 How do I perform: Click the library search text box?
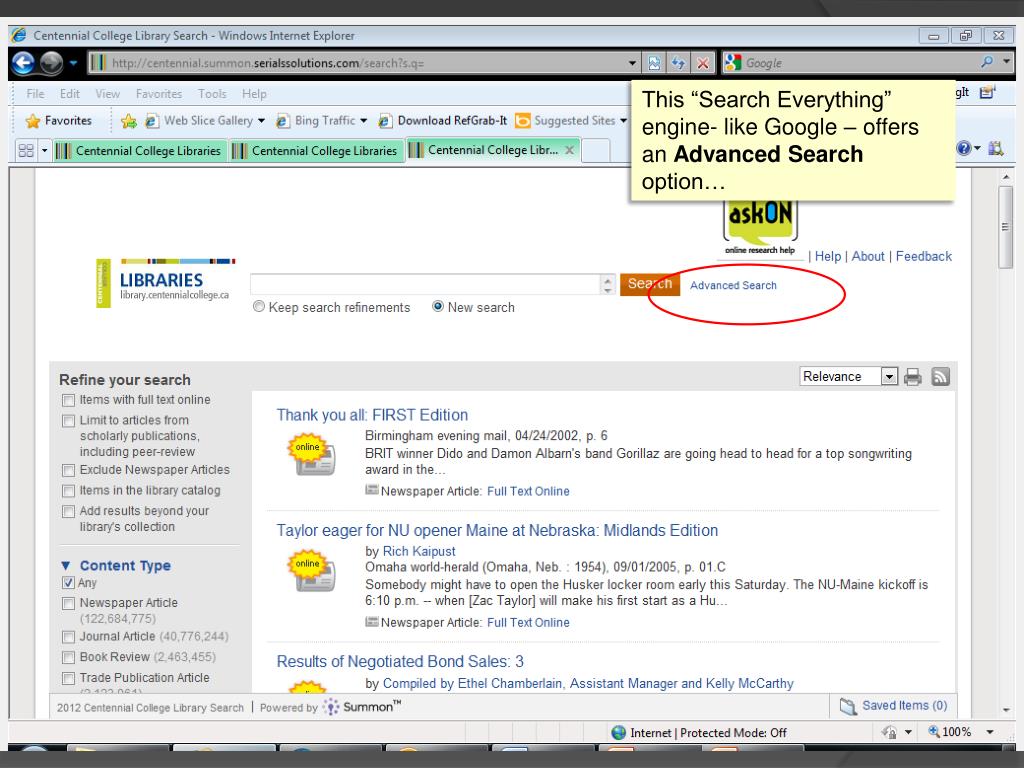click(426, 284)
